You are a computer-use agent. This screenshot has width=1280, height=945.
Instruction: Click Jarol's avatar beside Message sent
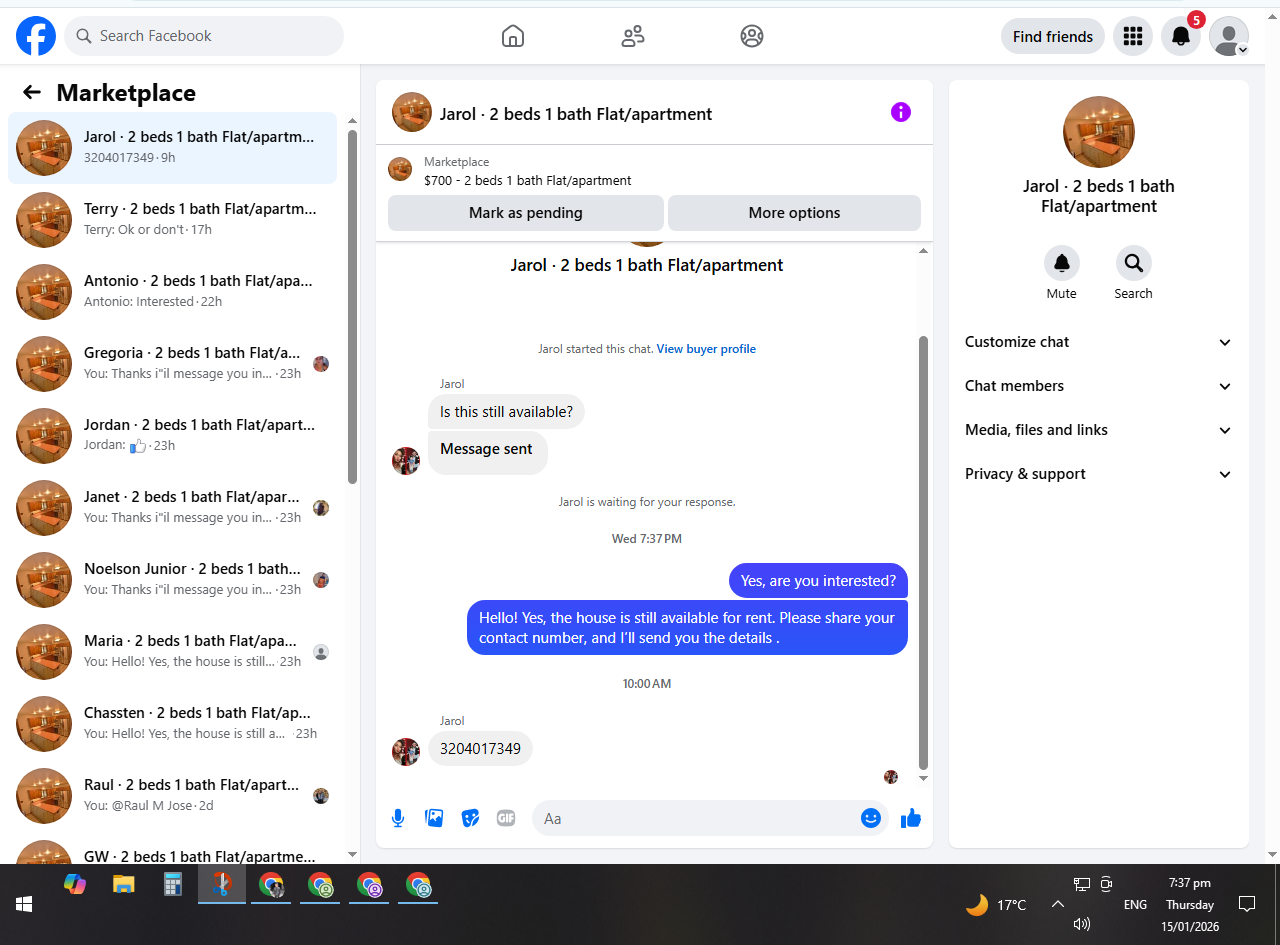[406, 461]
